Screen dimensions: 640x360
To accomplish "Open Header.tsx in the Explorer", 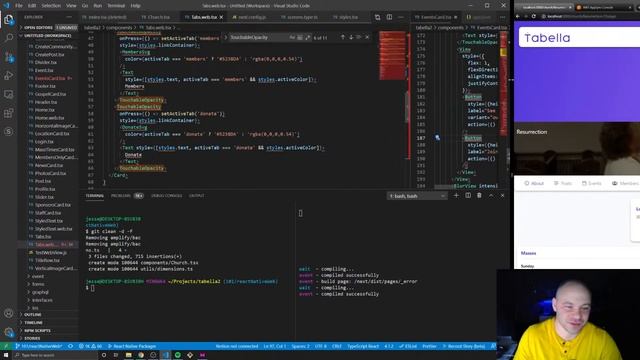I will pyautogui.click(x=46, y=102).
